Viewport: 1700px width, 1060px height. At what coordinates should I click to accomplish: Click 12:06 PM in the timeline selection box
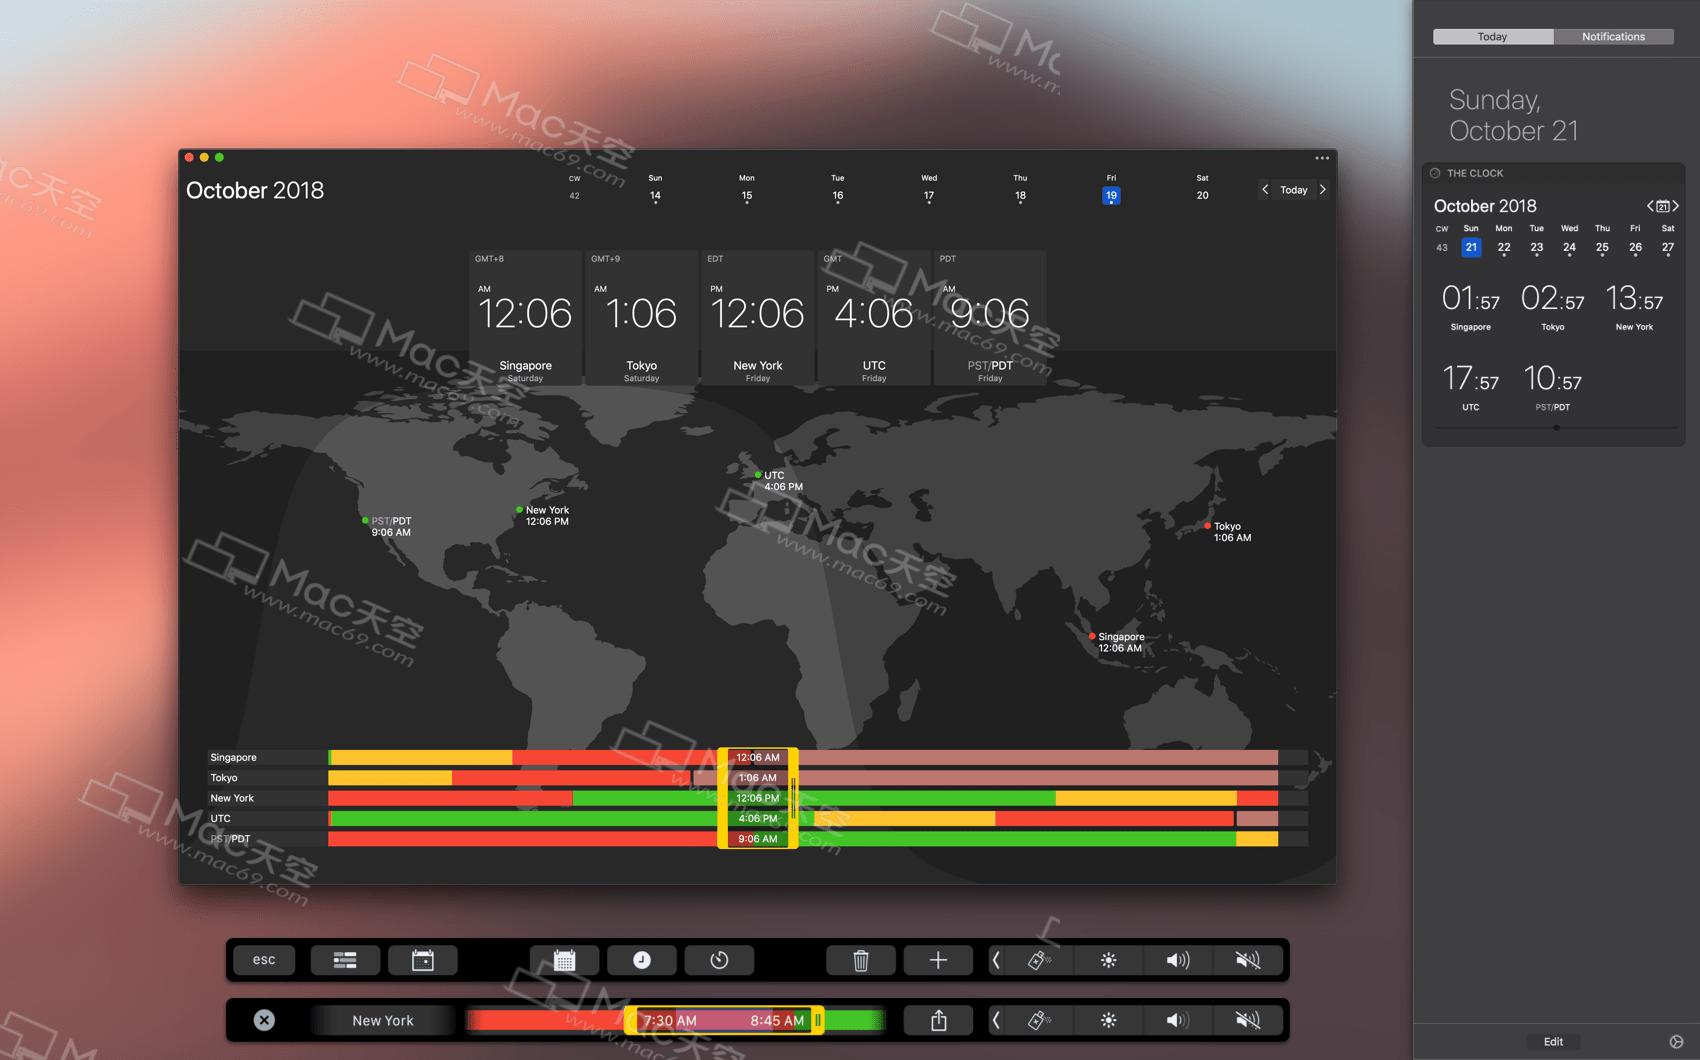click(x=757, y=798)
